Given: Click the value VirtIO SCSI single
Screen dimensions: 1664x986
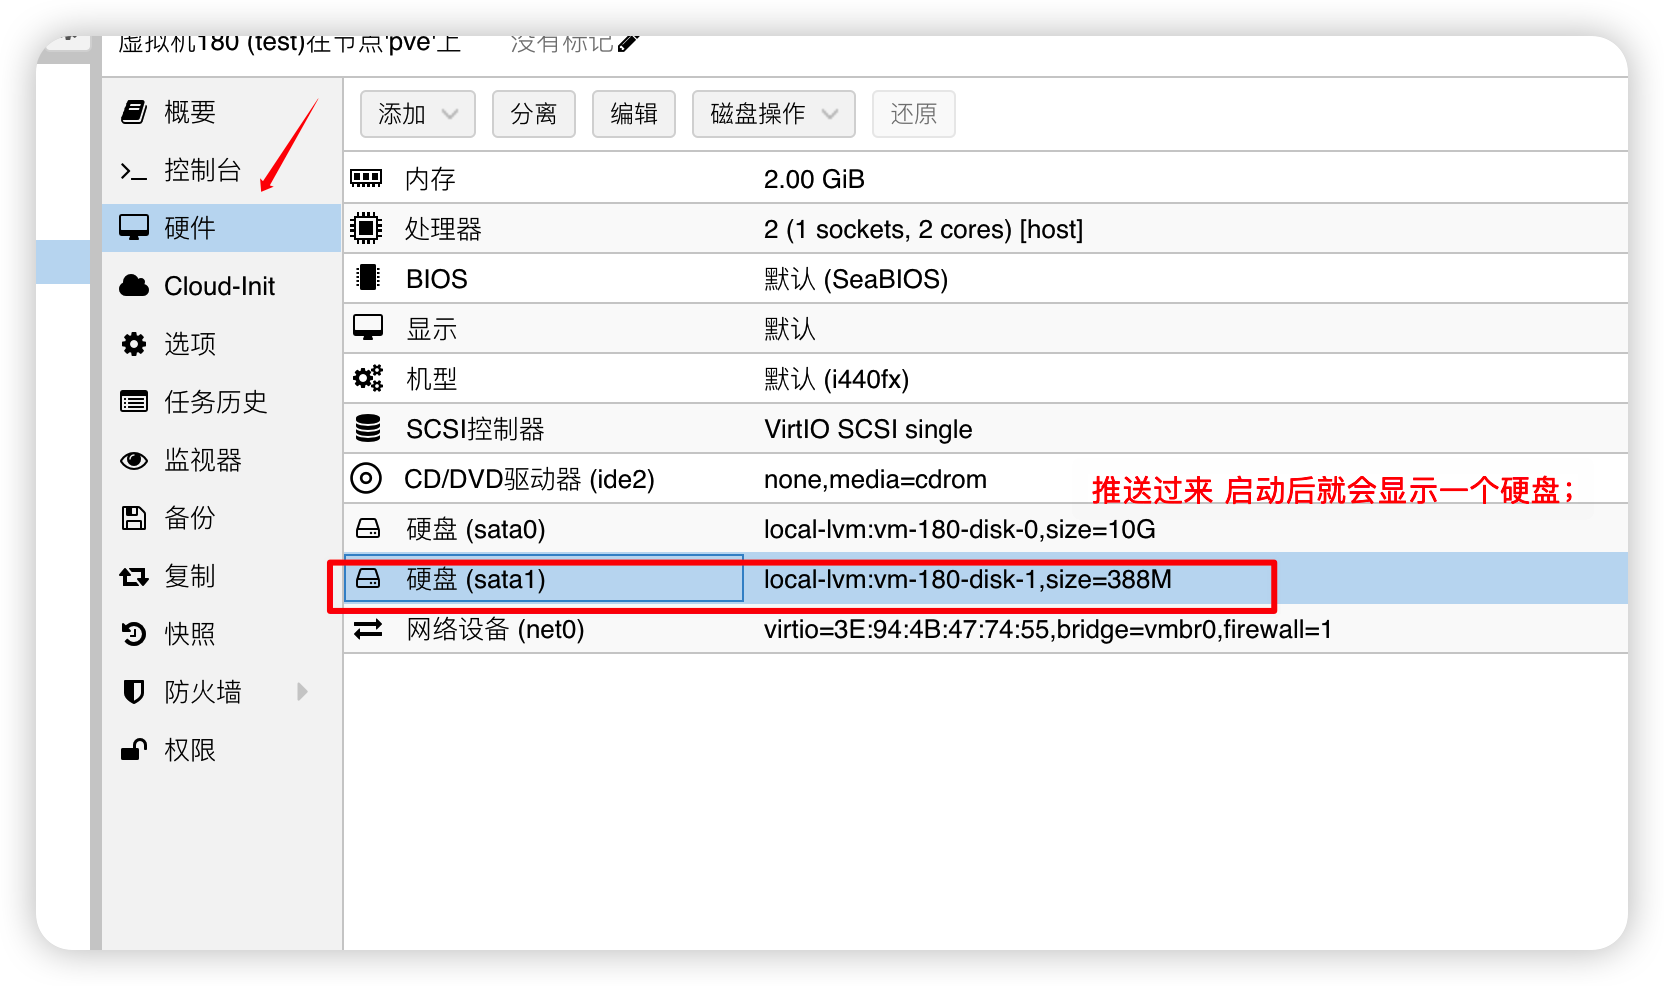Looking at the screenshot, I should [868, 429].
